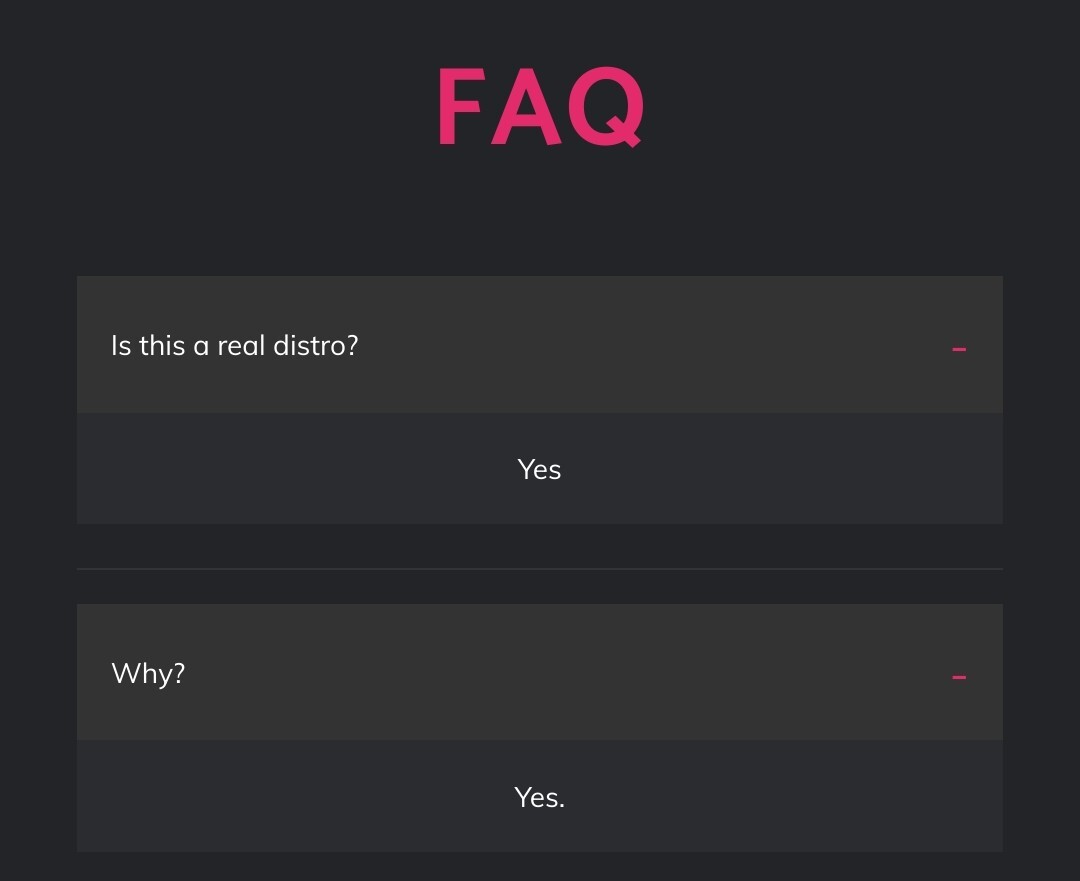
Task: Select the 'Yes.' answer under 'Why?'
Action: (x=539, y=797)
